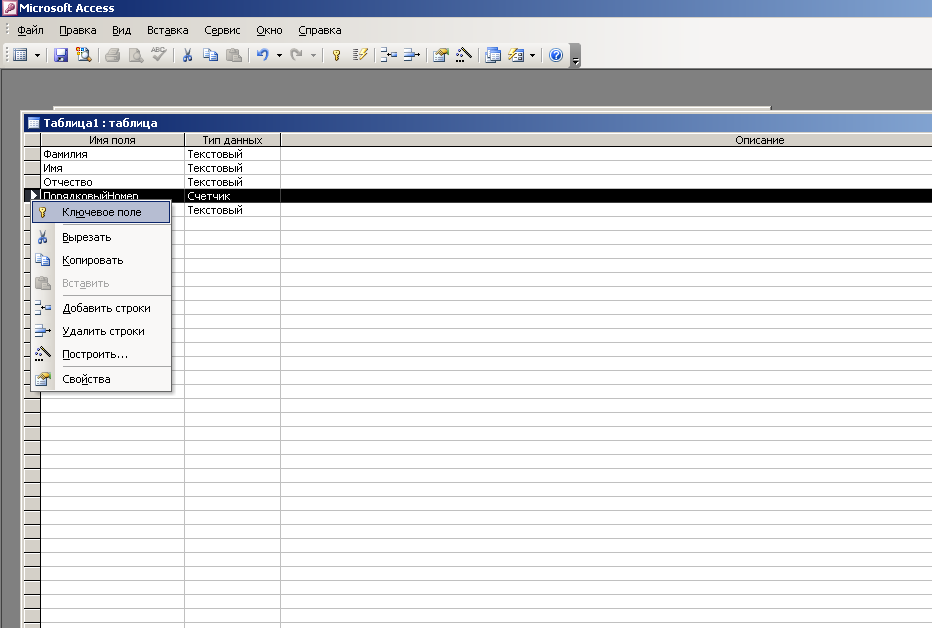Expand the toolbar options arrow at toolbar end
The image size is (932, 628).
[x=575, y=56]
